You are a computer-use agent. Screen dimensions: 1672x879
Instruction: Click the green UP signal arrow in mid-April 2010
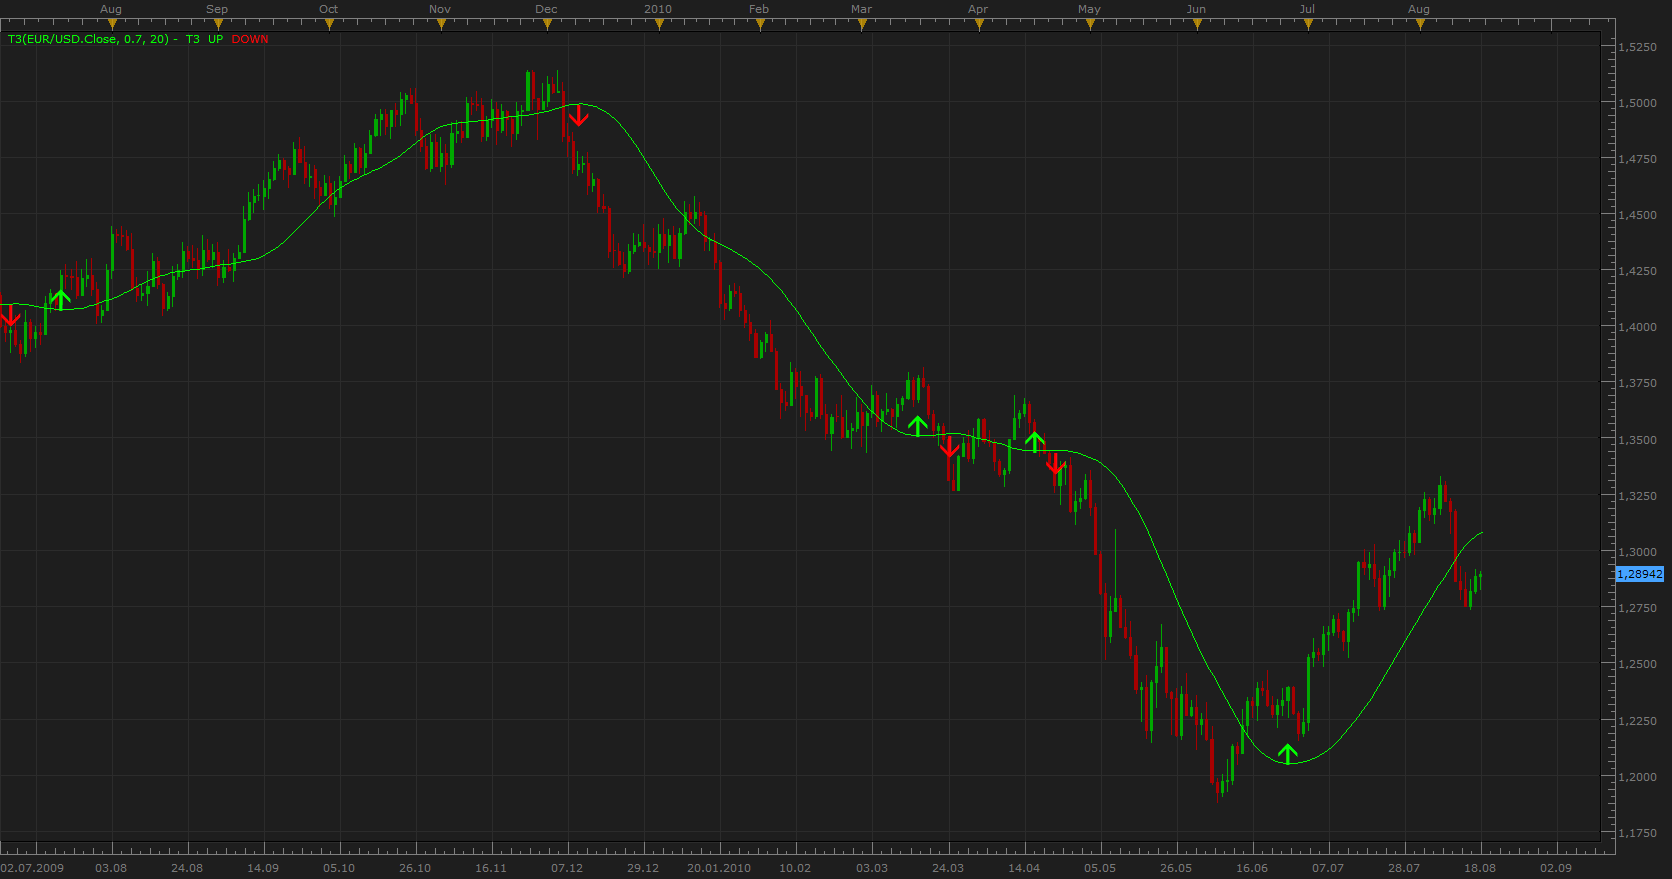click(1035, 441)
